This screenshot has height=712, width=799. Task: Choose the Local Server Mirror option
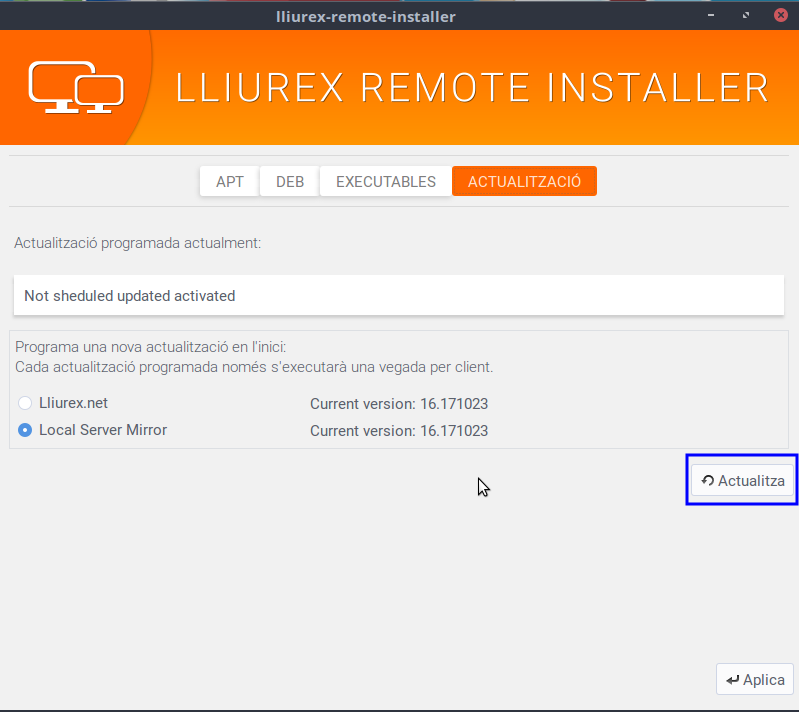(25, 430)
